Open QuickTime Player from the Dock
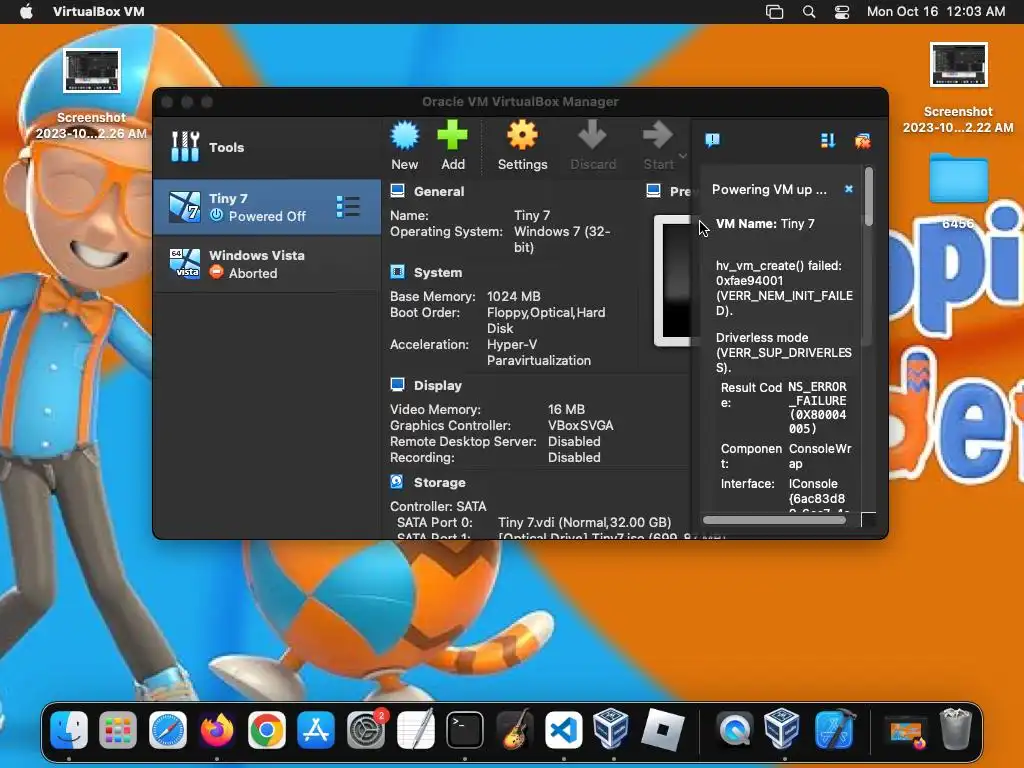Screen dimensions: 1024x768 (735, 729)
